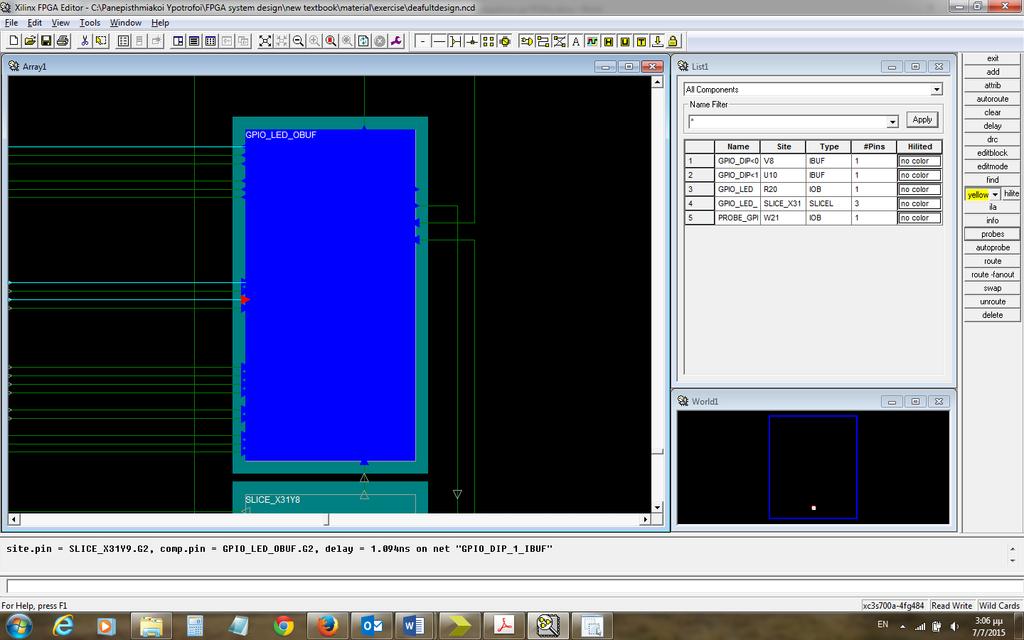1024x640 pixels.
Task: Click the Zoom to fit full view icon
Action: (x=265, y=41)
